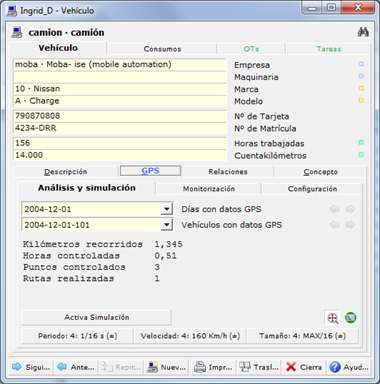Cycle the Periodo 1/16 s setting

[x=77, y=336]
